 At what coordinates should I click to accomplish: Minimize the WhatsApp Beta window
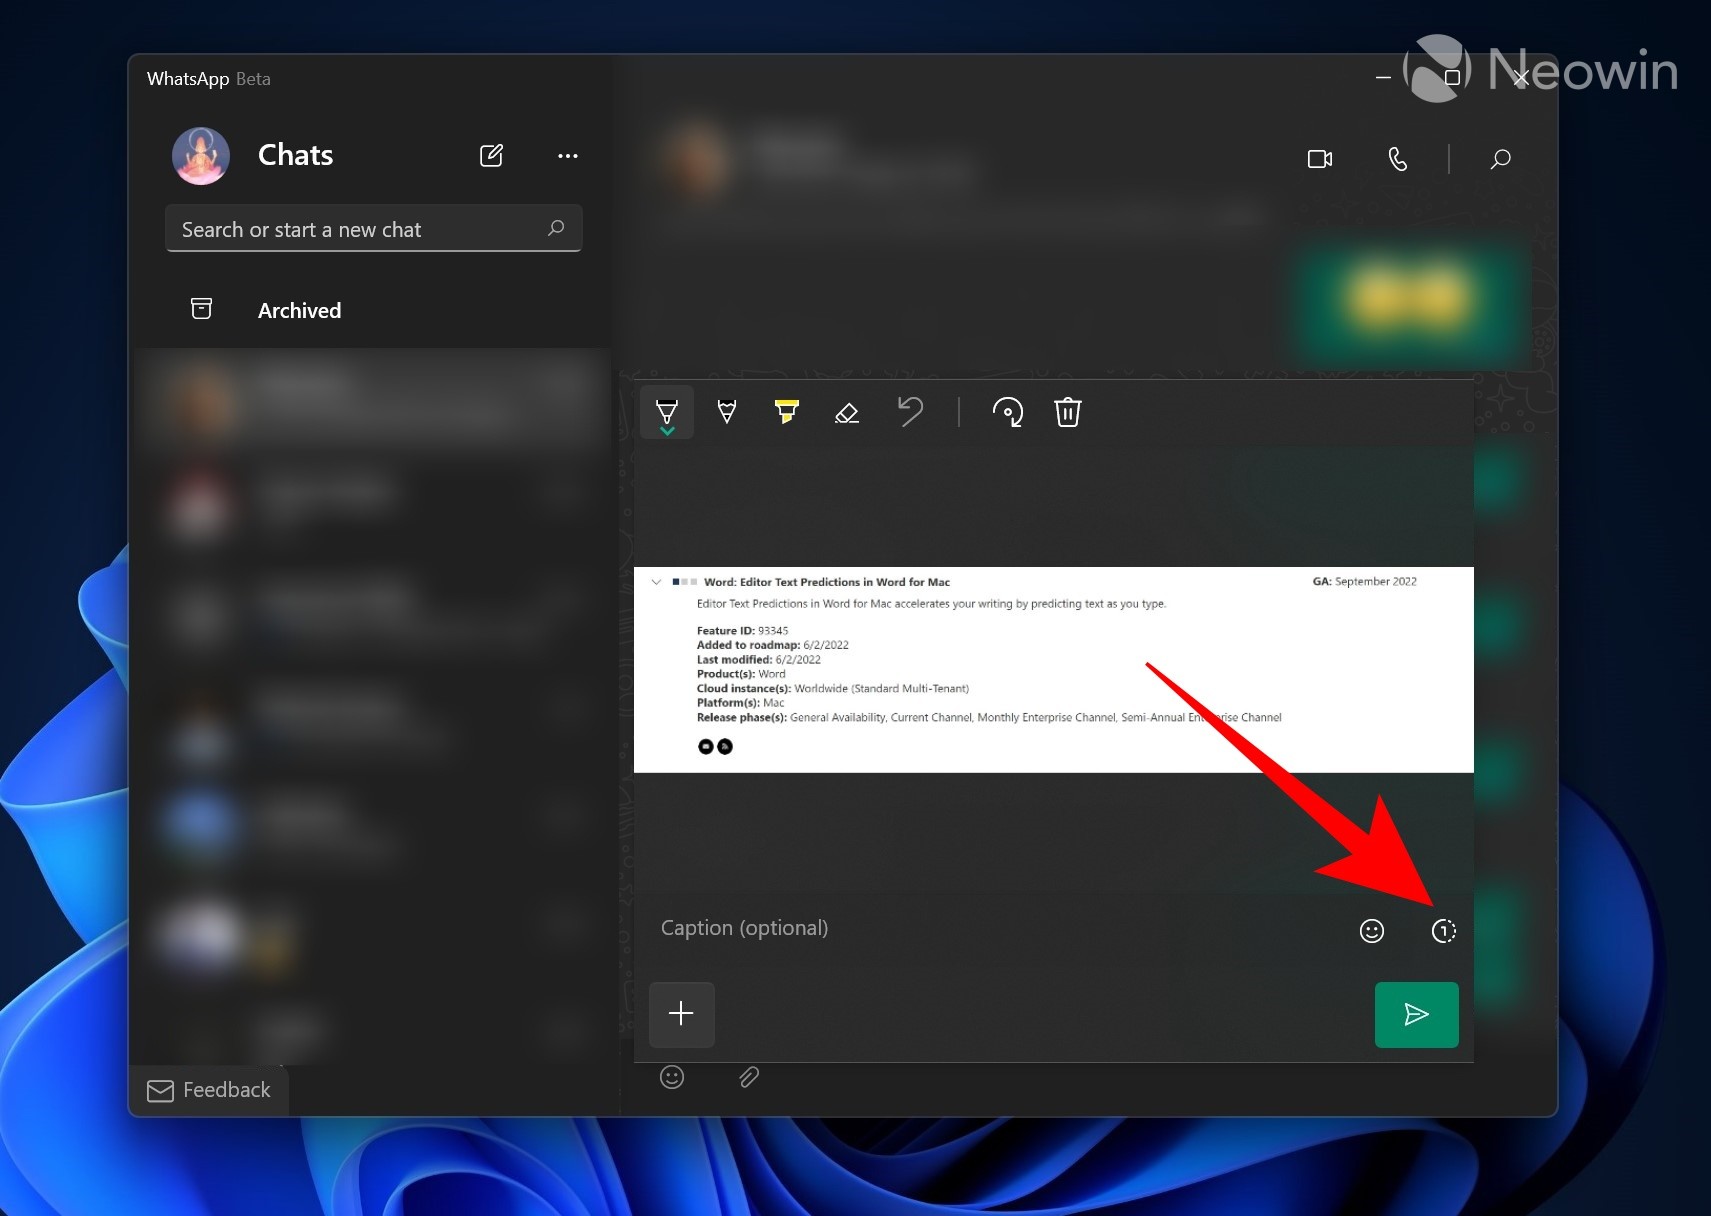pyautogui.click(x=1383, y=77)
